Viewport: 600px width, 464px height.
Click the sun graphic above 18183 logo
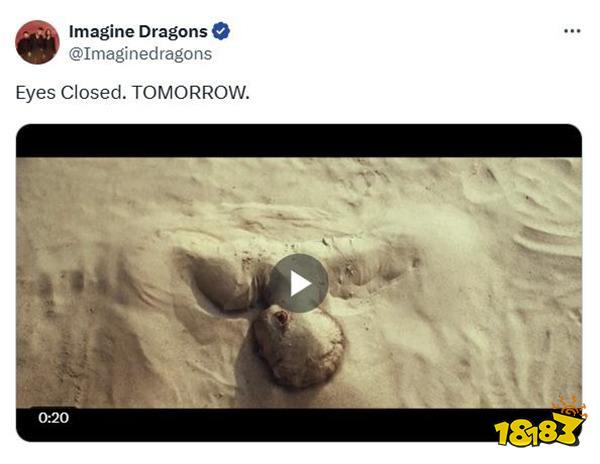(x=569, y=406)
